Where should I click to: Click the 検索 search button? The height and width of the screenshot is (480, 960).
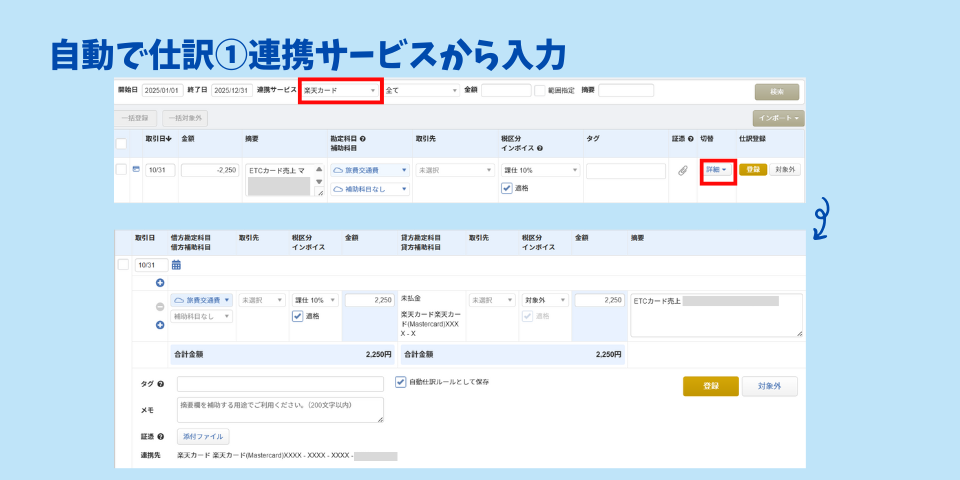pos(776,91)
